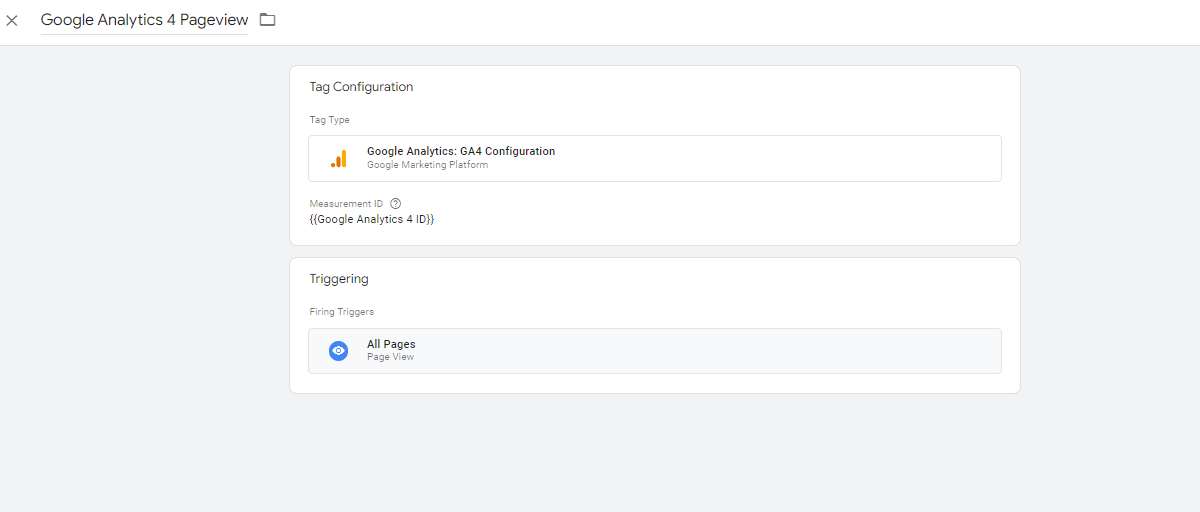Select the Tag Configuration heading
Image resolution: width=1200 pixels, height=512 pixels.
pos(361,87)
